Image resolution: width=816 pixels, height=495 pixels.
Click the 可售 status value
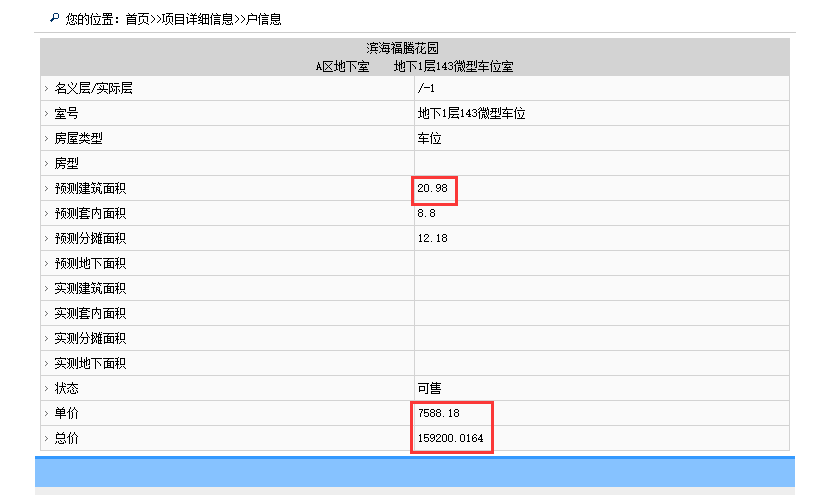pyautogui.click(x=429, y=388)
